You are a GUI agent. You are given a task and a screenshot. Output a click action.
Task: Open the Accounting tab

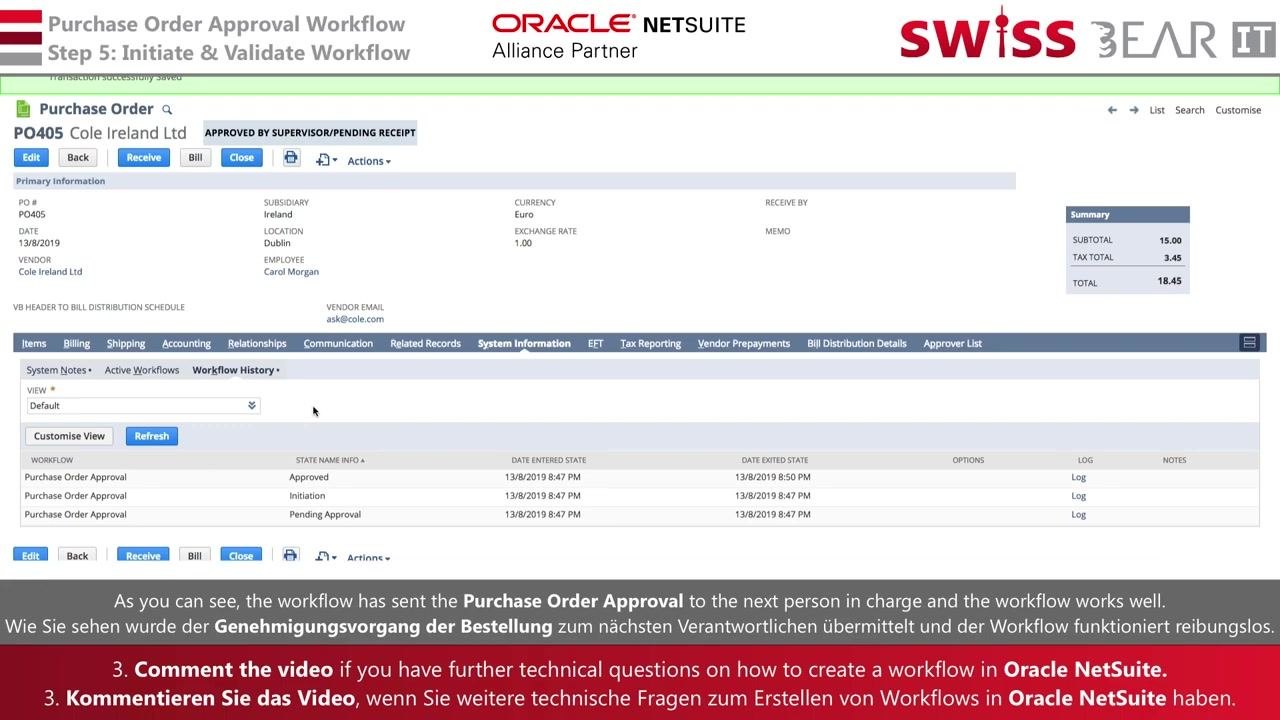[x=186, y=343]
